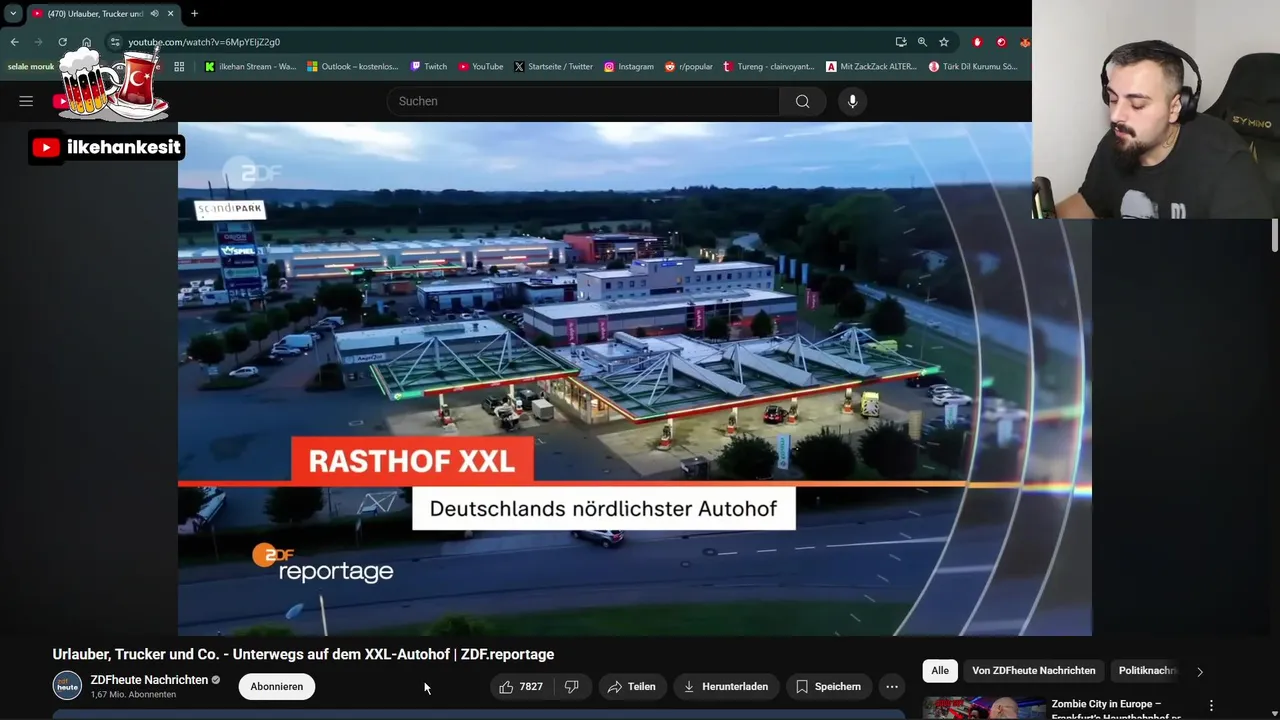Download the video via Herunterladen
The image size is (1280, 720).
[x=726, y=687]
